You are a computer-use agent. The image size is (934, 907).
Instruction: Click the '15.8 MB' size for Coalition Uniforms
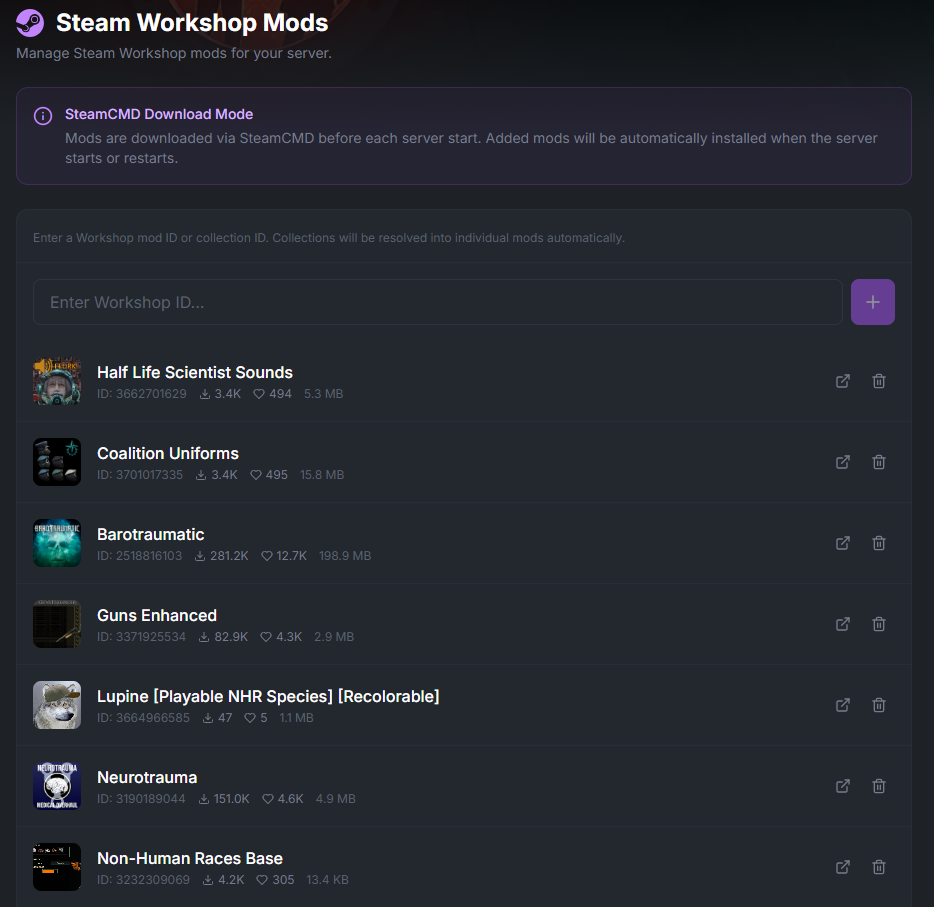click(x=322, y=475)
